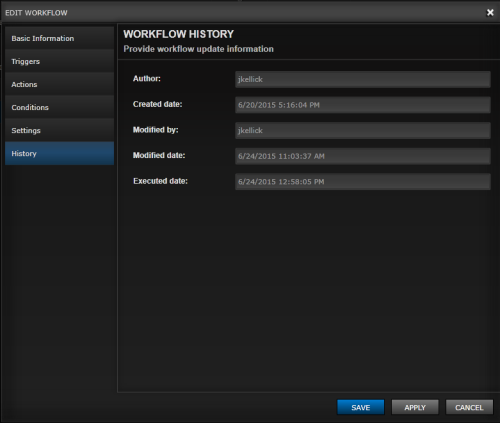Focus the Modified by field
Screen dimensions: 500x423
pos(363,130)
